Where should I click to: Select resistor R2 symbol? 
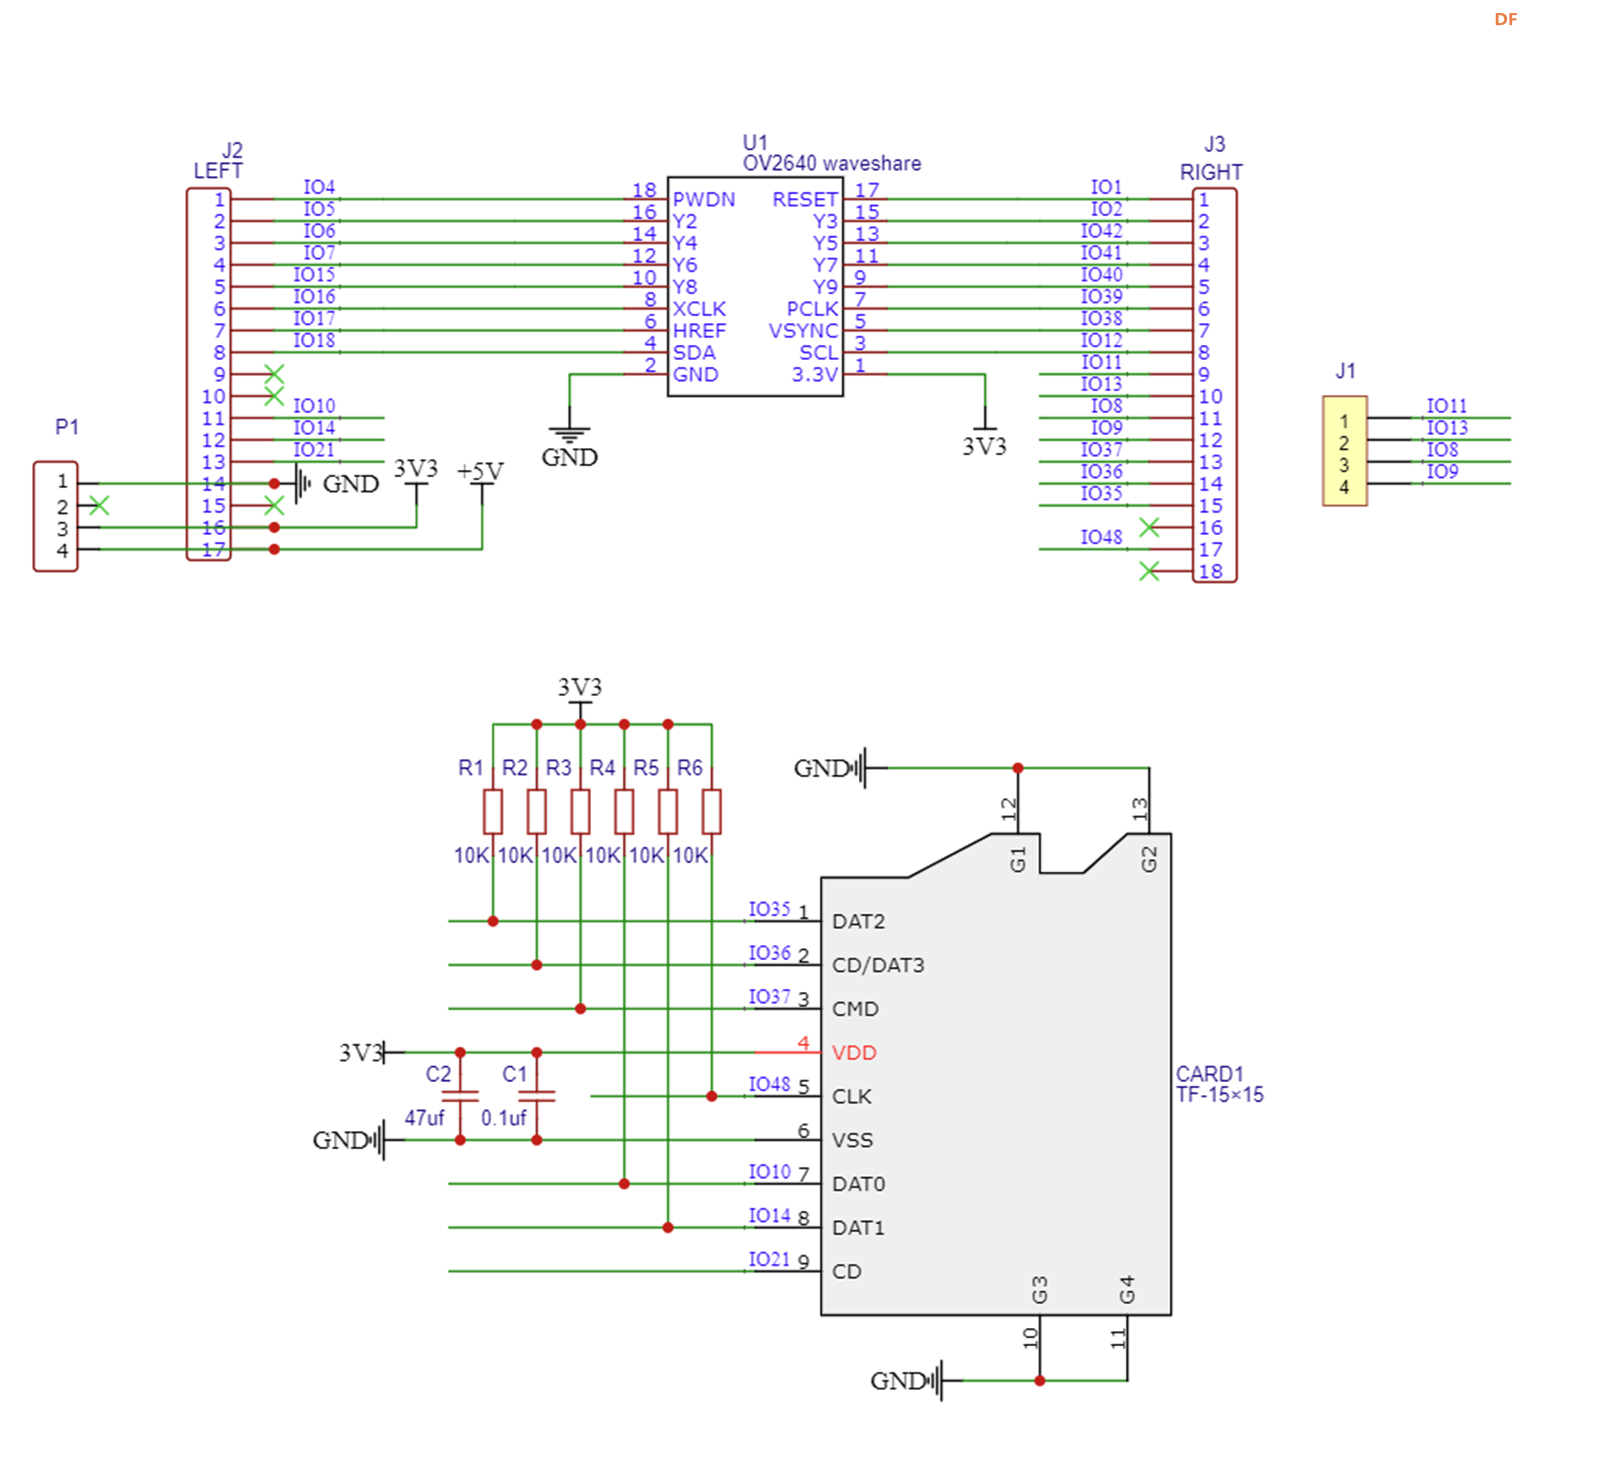536,811
